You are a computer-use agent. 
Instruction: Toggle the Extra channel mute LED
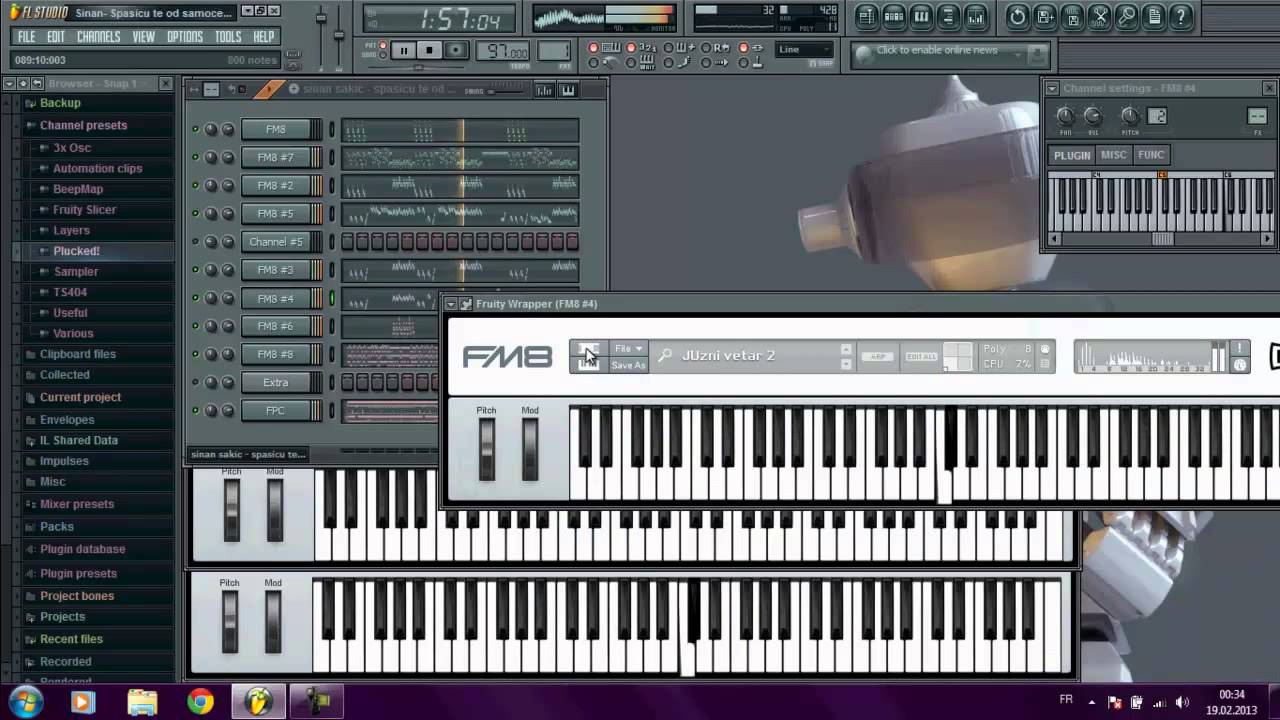[195, 382]
